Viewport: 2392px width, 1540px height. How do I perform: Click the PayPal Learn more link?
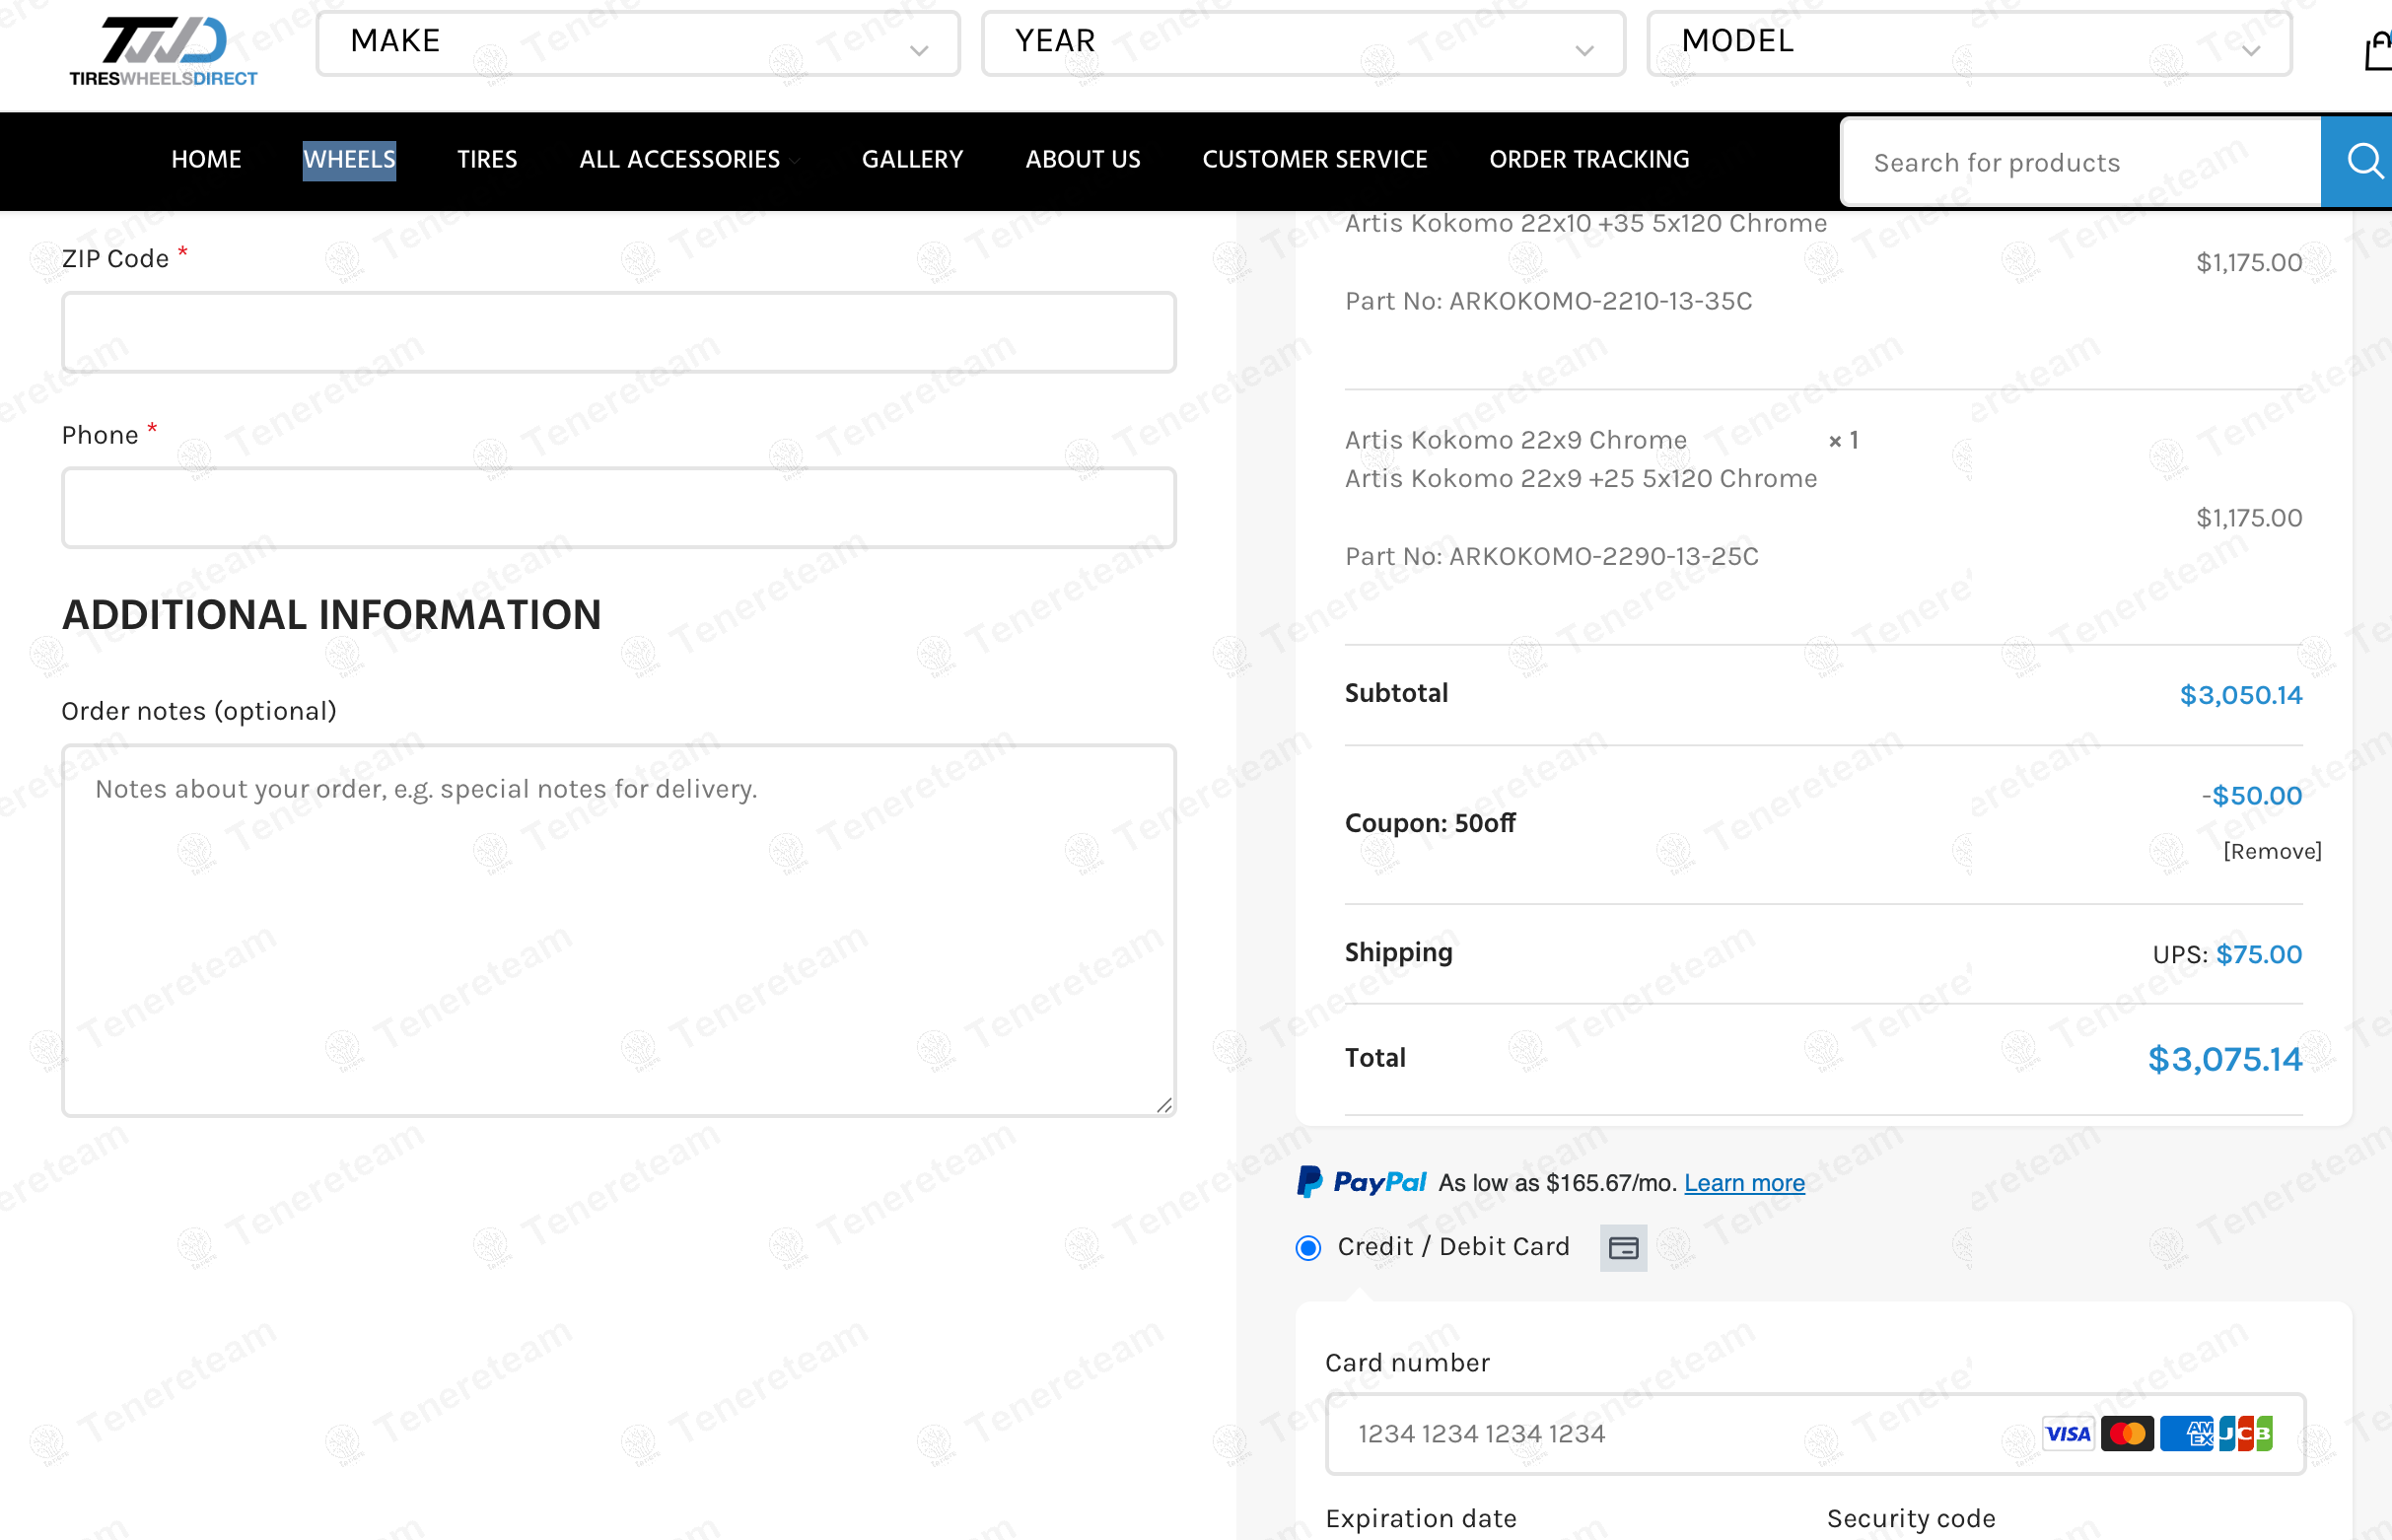tap(1744, 1183)
